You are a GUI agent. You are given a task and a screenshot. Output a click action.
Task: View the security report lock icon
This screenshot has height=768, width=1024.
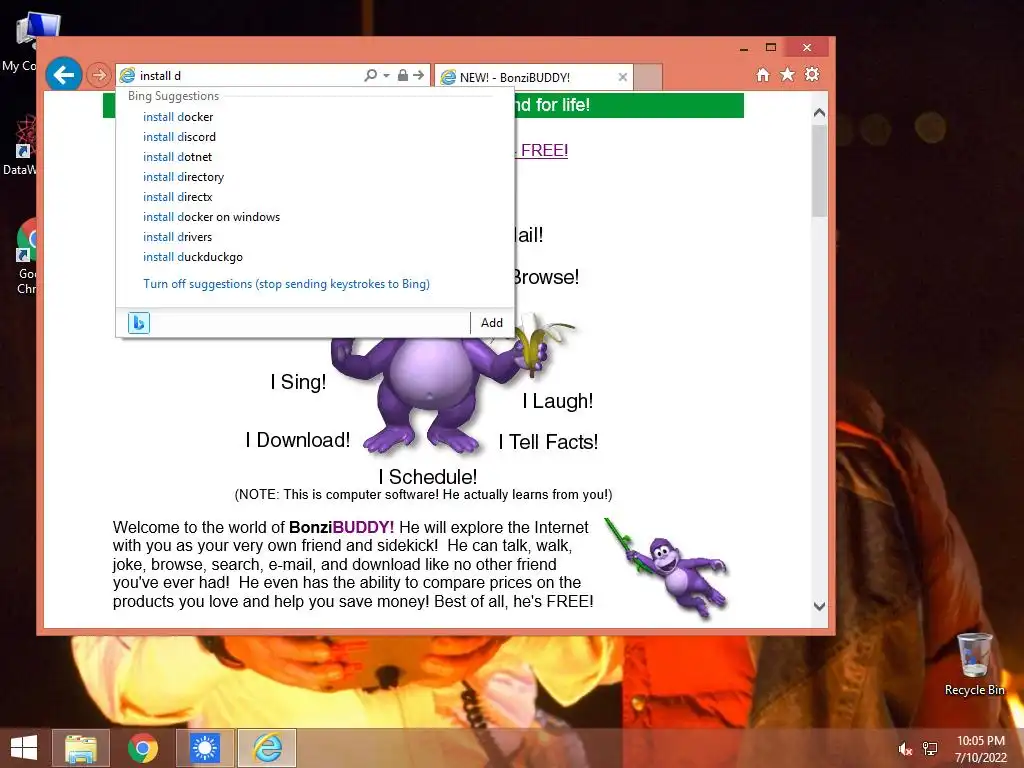(403, 75)
